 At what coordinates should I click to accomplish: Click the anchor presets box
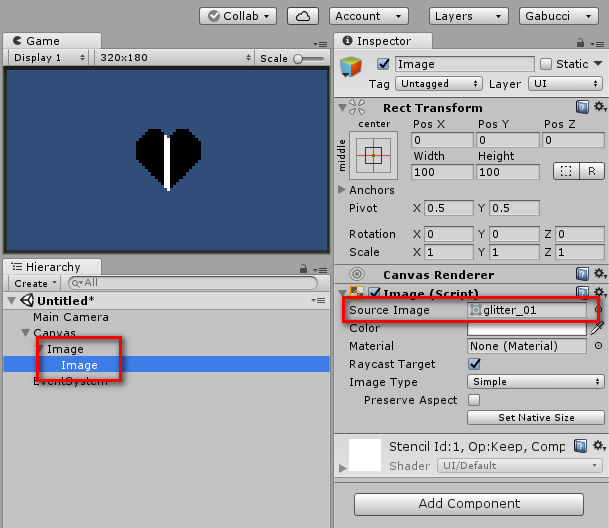373,155
